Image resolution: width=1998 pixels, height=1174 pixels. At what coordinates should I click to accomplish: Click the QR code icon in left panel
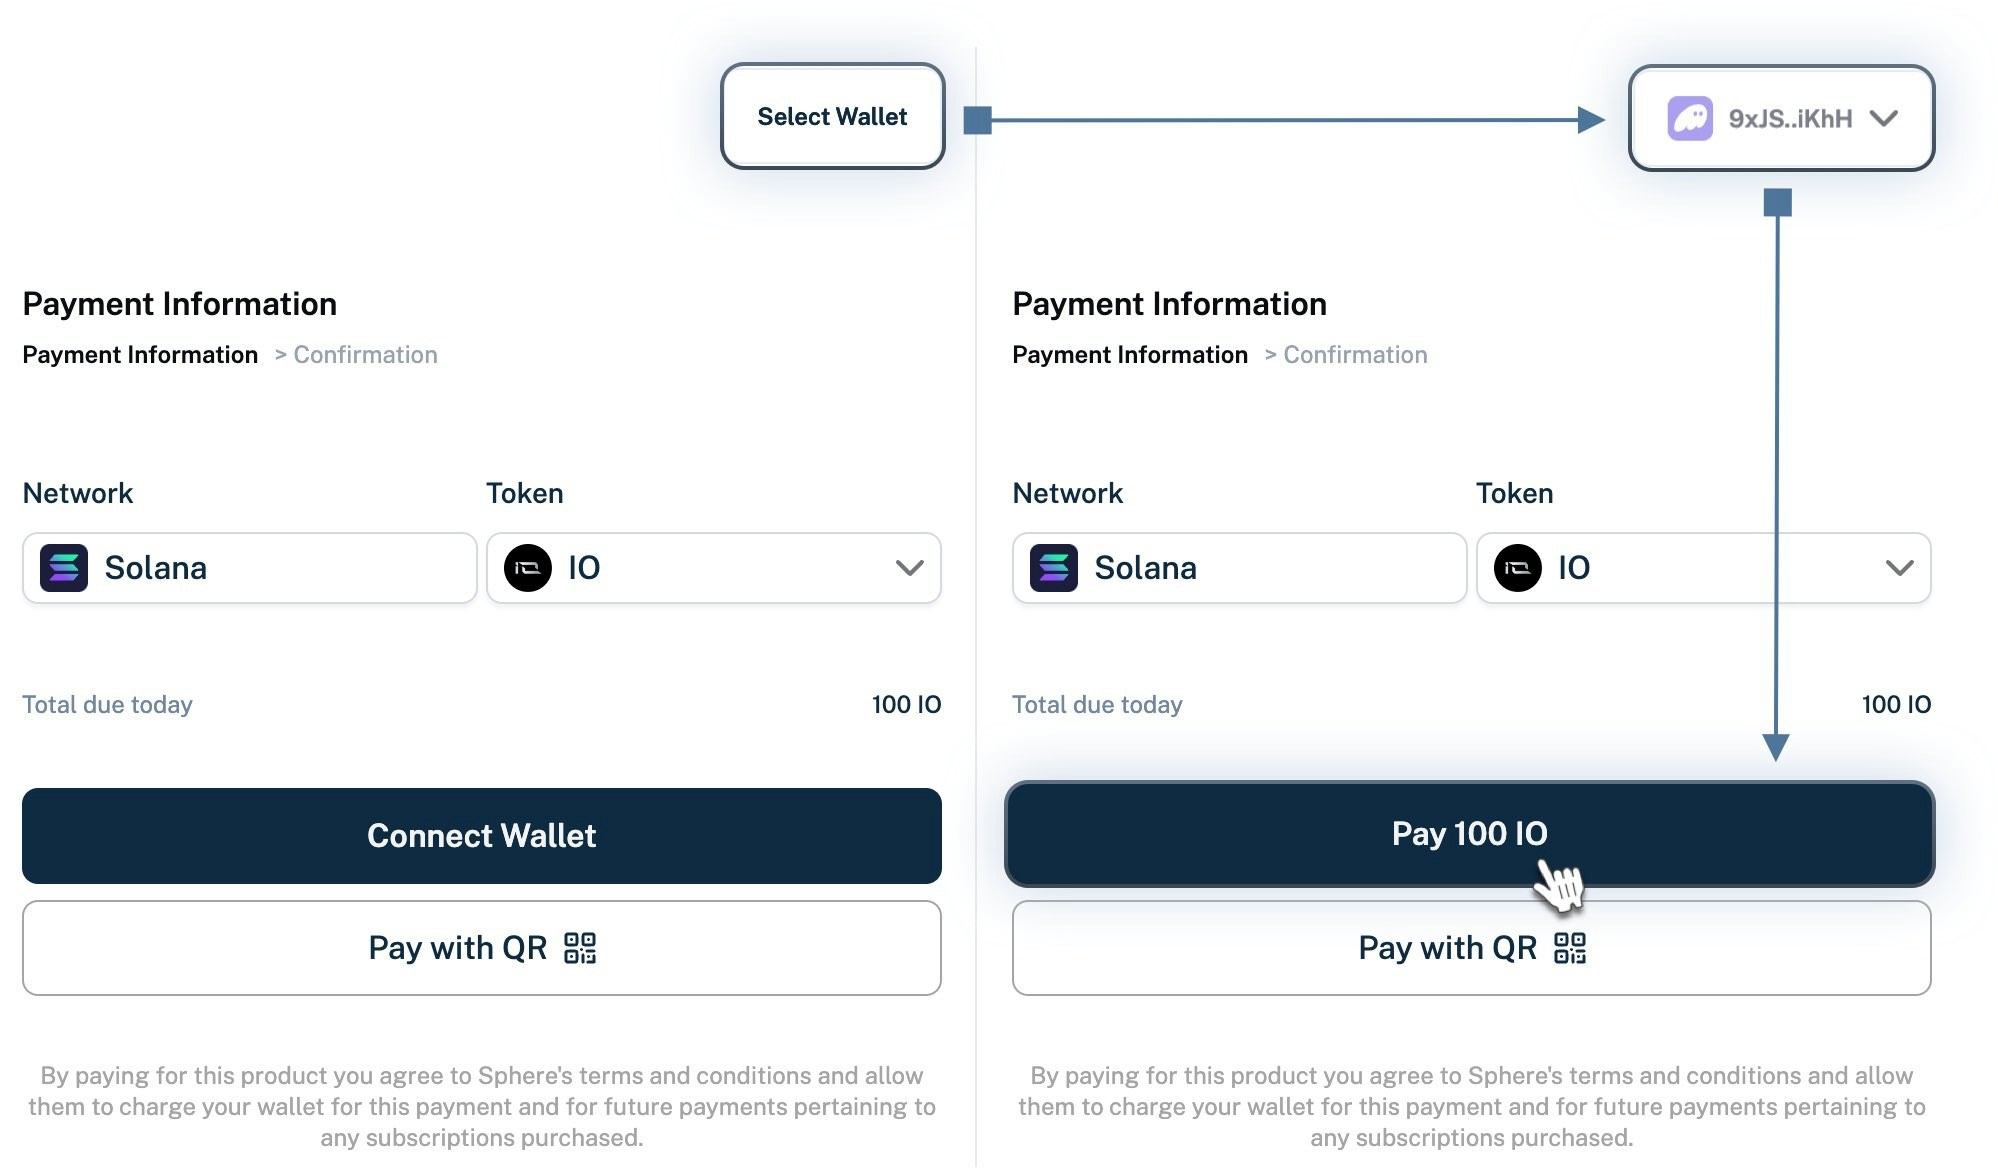coord(580,948)
